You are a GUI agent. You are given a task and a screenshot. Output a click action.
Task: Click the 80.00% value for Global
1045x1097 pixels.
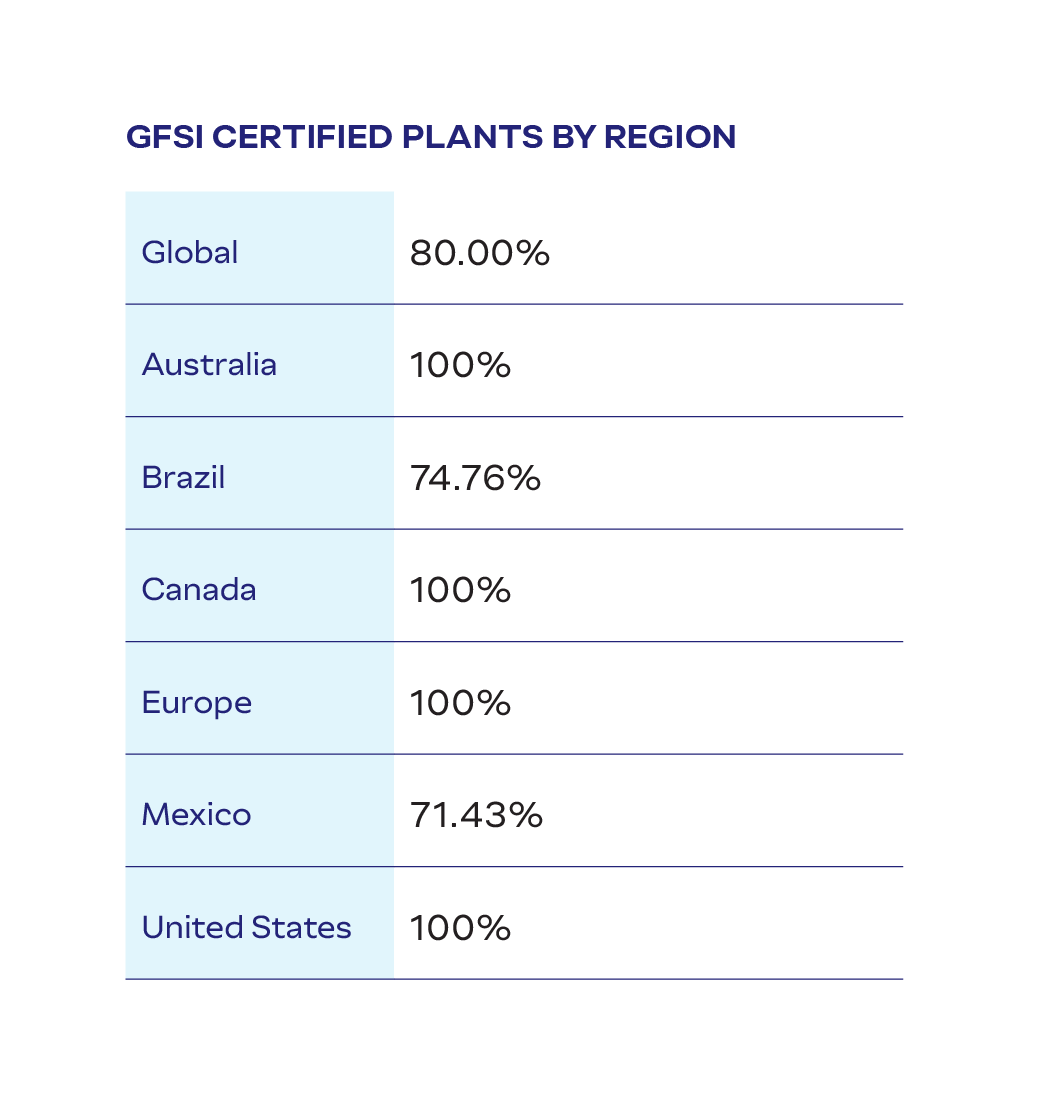point(479,253)
